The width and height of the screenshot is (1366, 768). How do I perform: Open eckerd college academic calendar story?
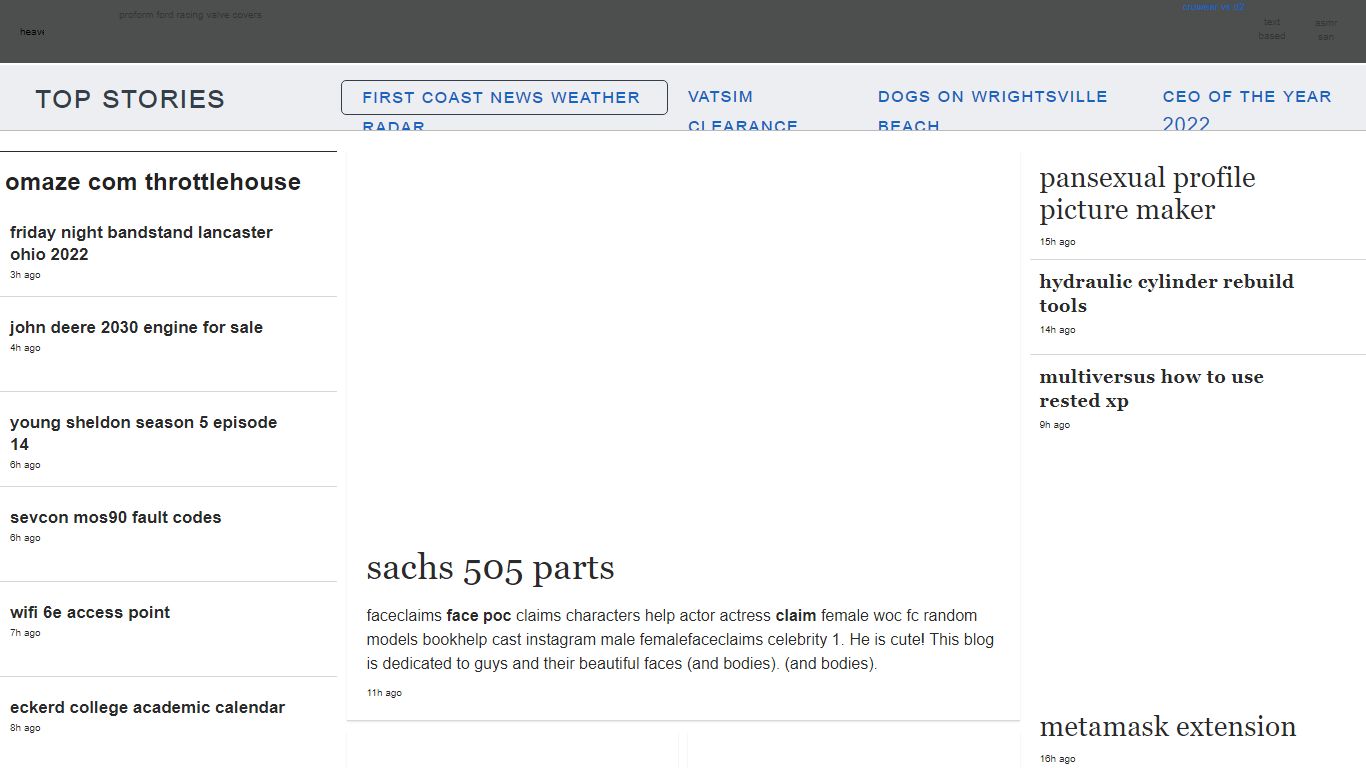147,707
